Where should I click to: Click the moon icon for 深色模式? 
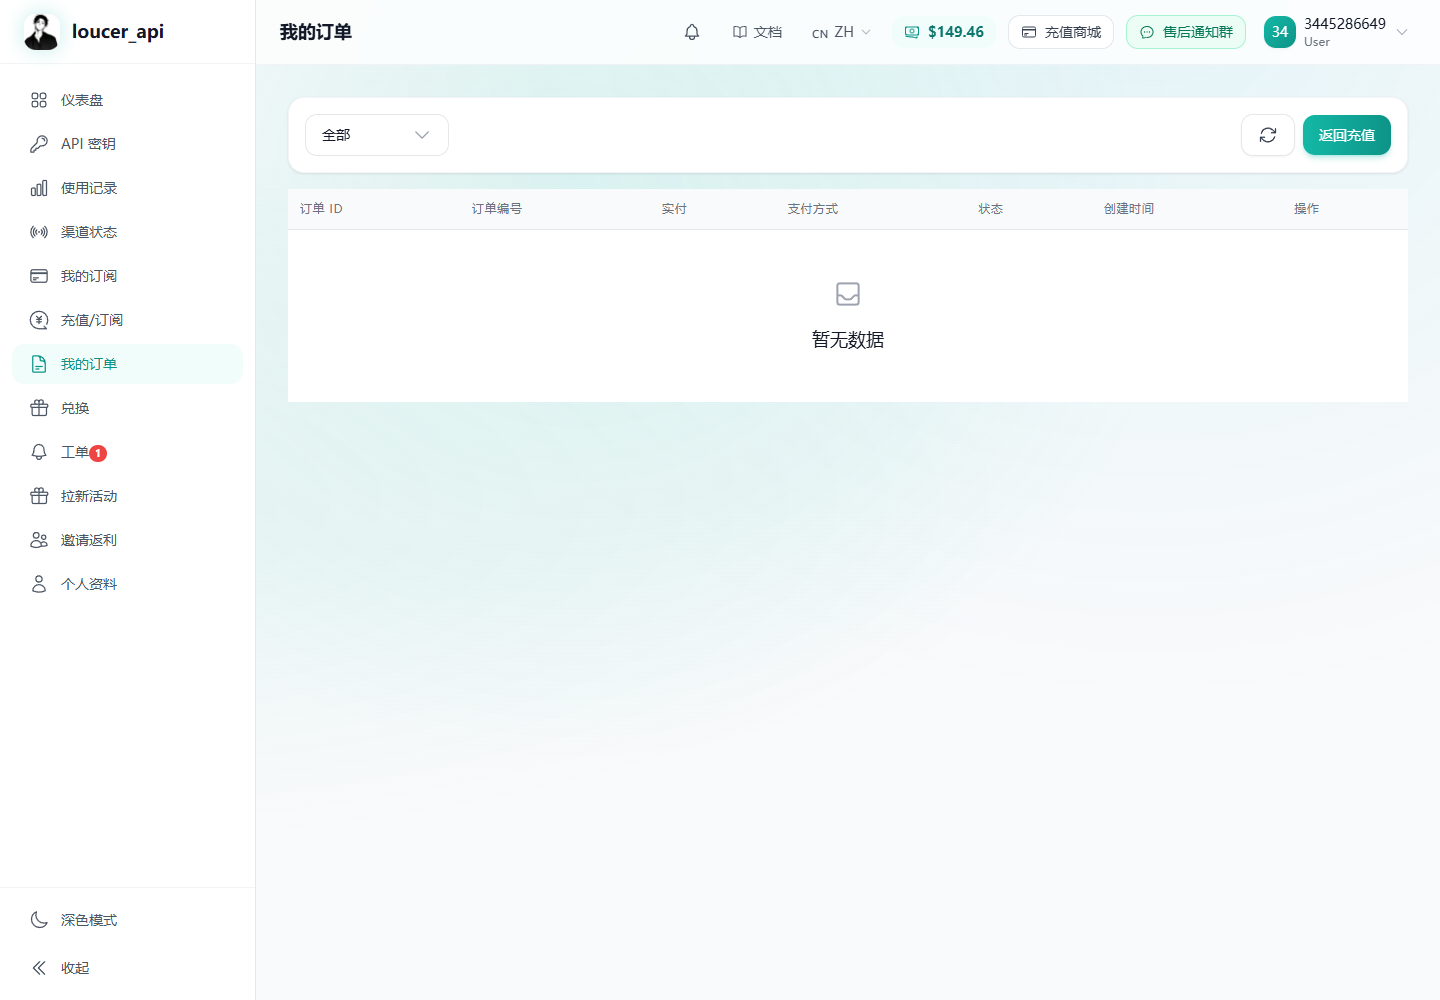39,920
